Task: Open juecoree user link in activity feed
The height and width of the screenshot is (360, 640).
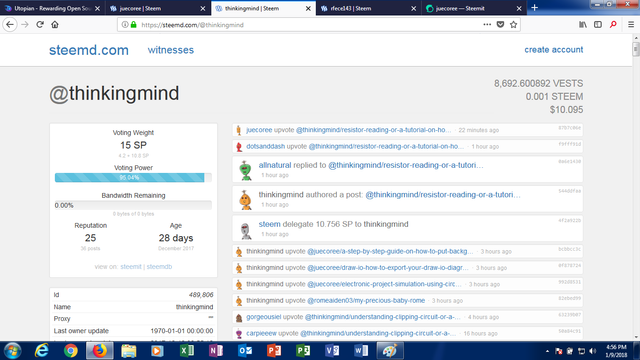Action: [259, 130]
